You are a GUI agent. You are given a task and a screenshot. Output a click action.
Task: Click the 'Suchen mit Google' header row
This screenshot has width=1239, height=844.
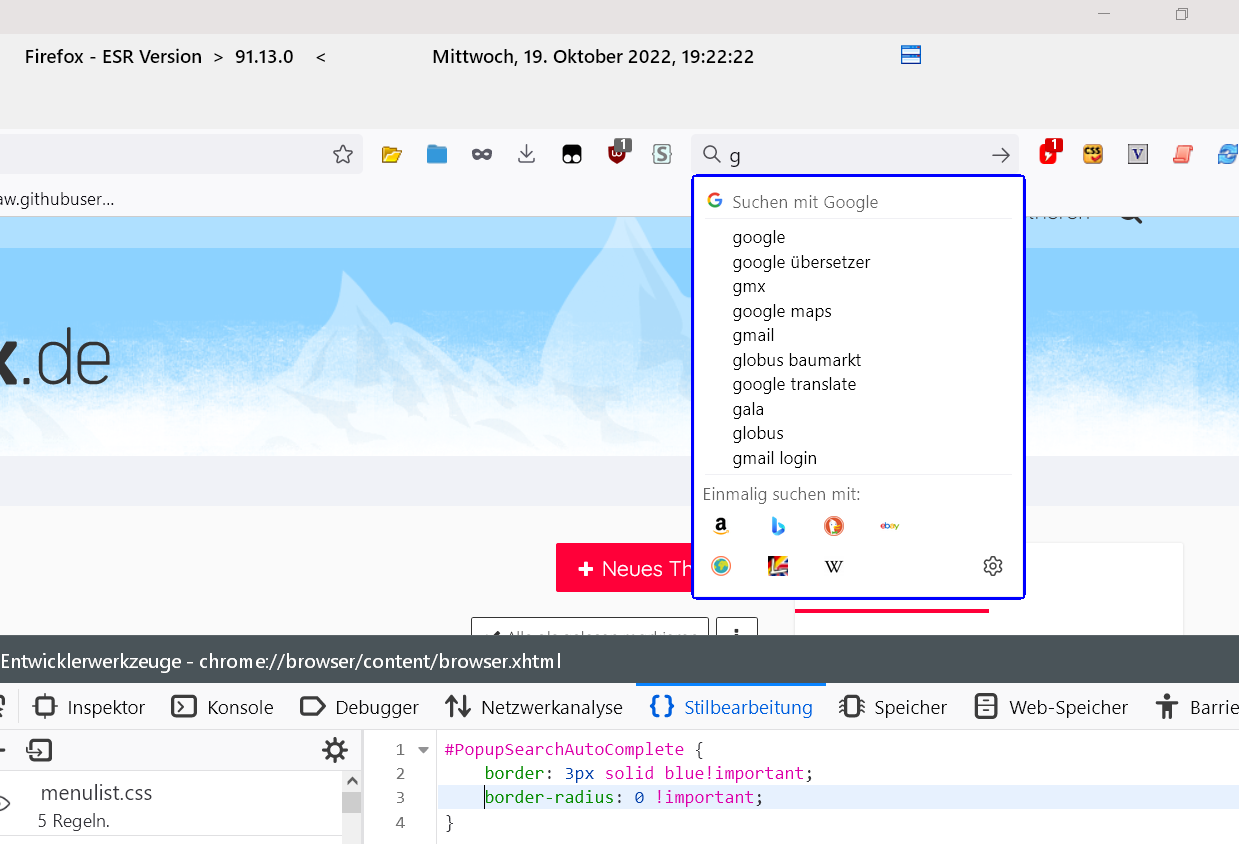coord(858,201)
